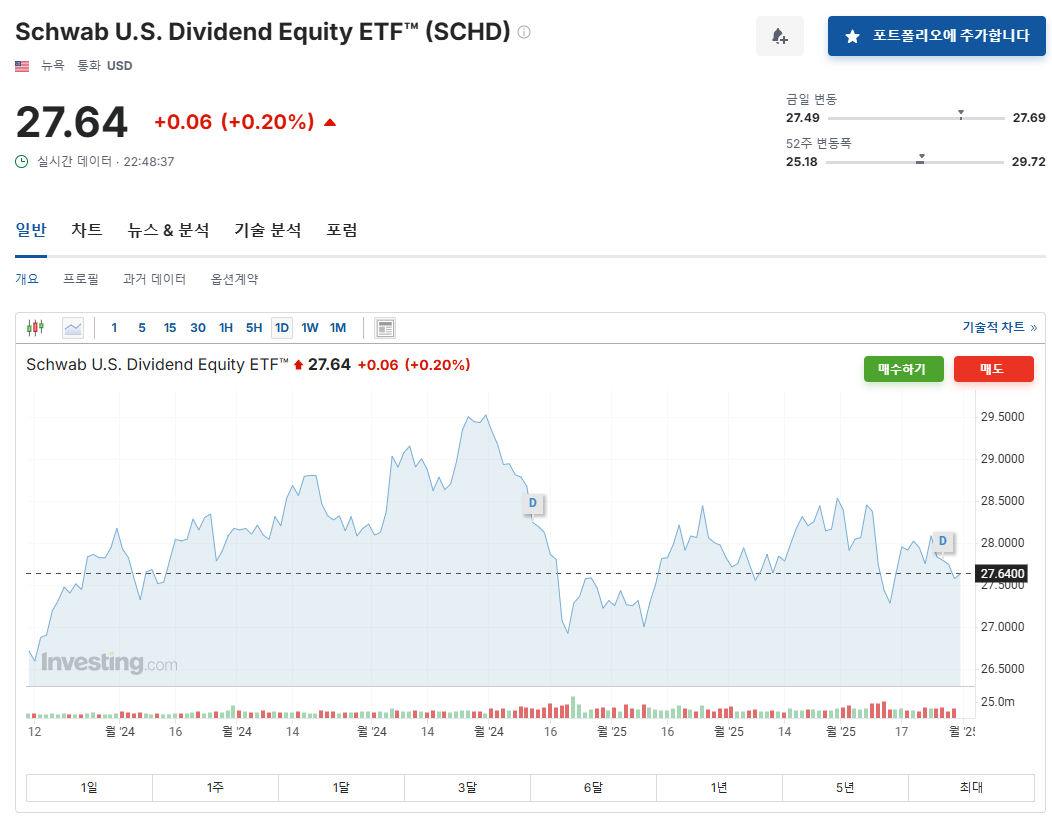
Task: Open the 과거 데이터 sub-tab
Action: (x=154, y=278)
